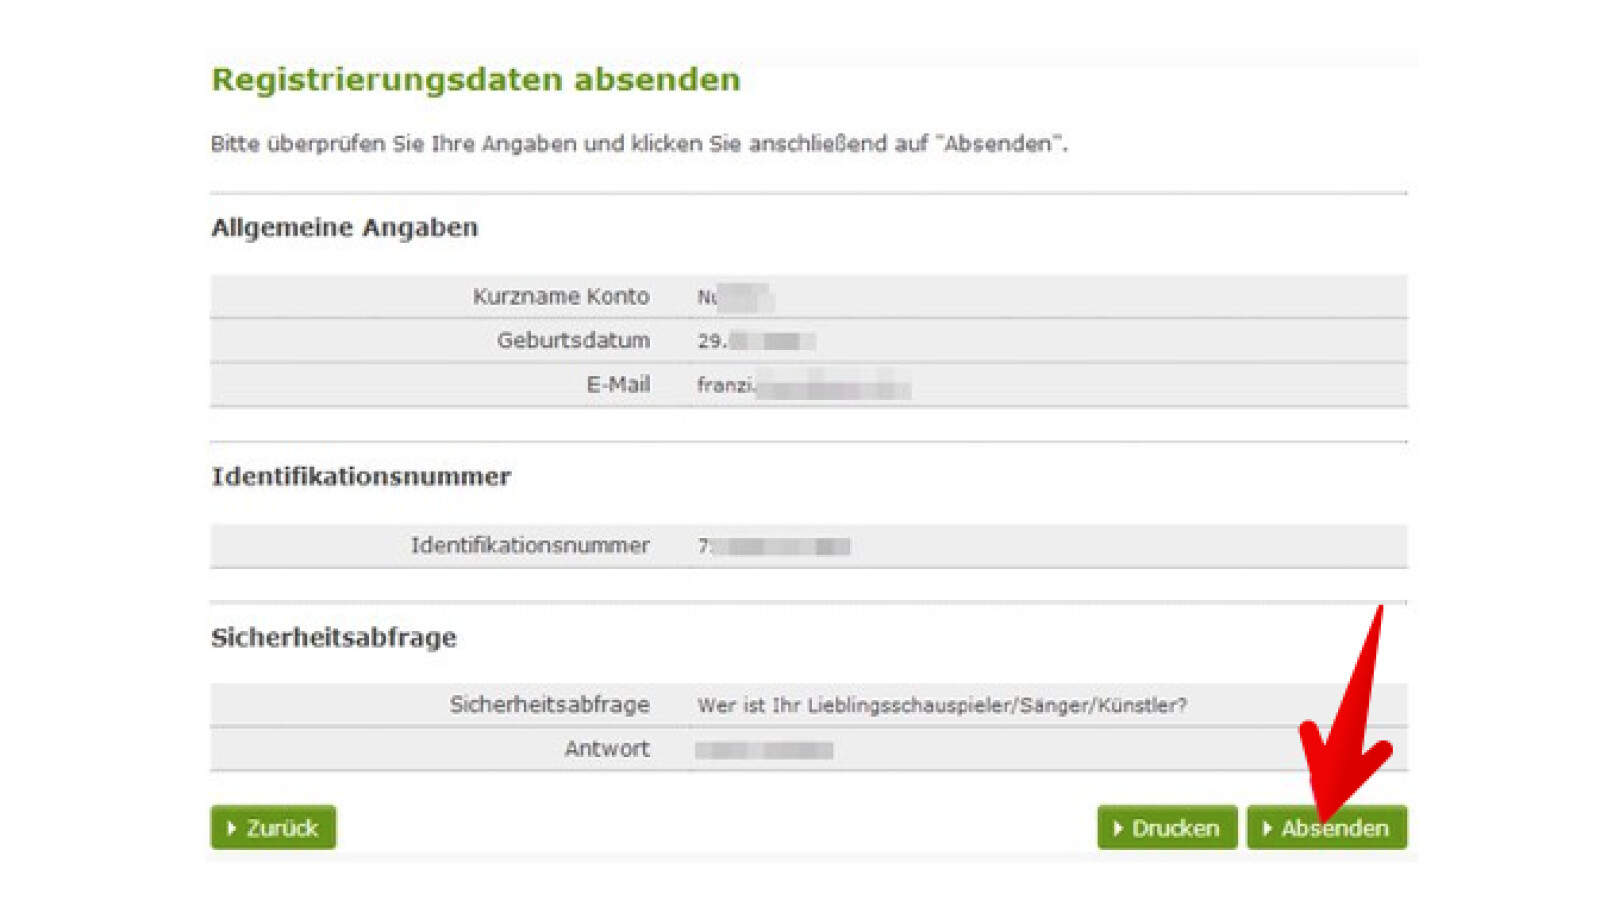1600x900 pixels.
Task: Click the blurred e-mail value starting with franzi
Action: coord(804,384)
